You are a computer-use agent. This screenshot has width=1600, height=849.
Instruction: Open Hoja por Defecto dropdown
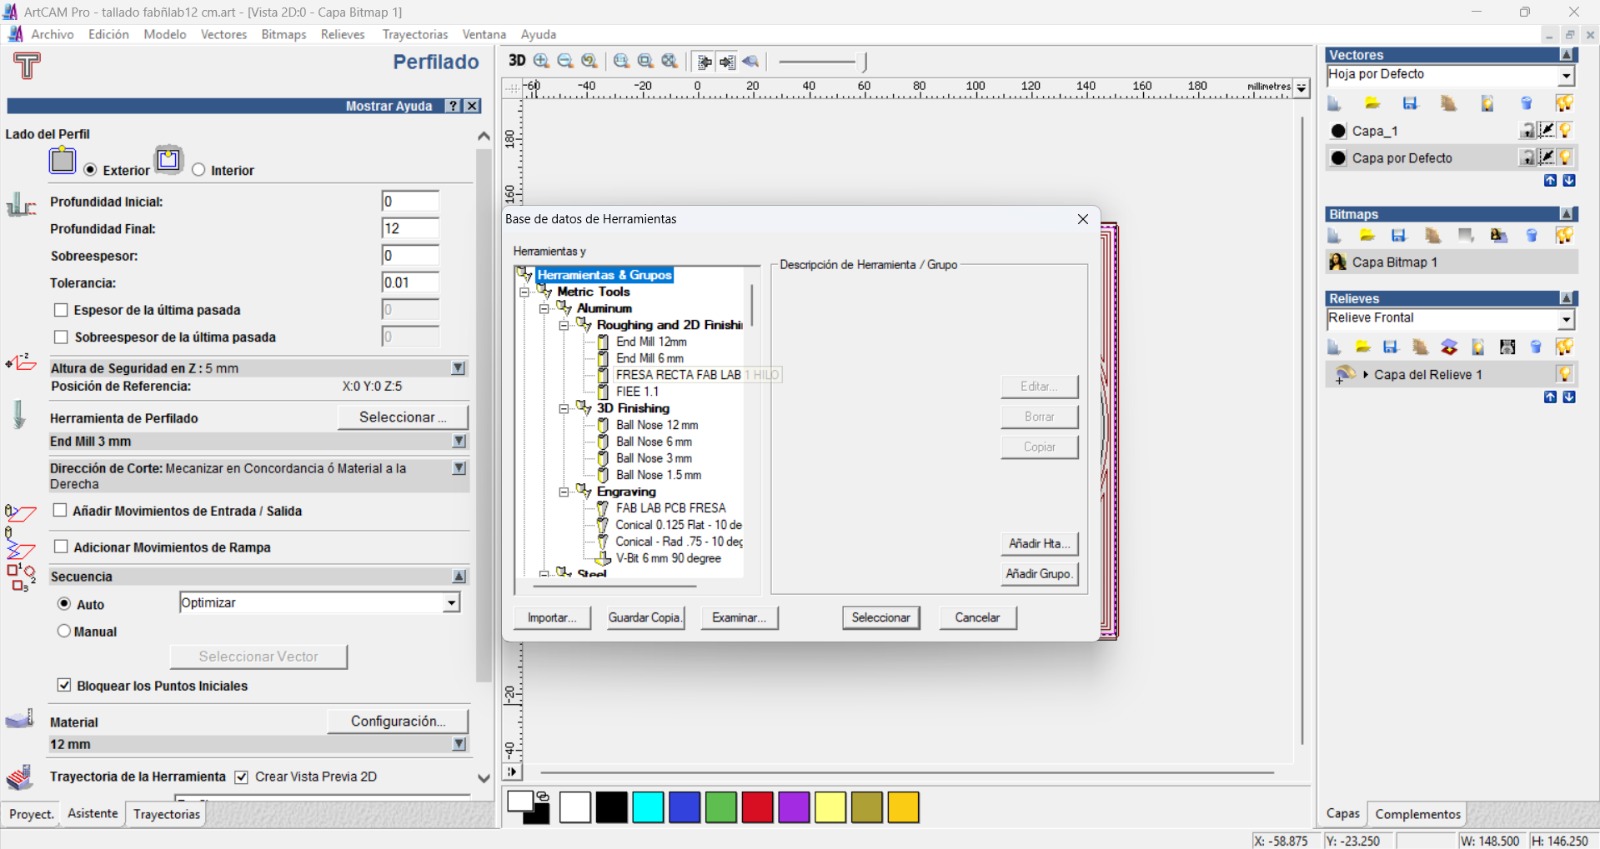click(1566, 76)
